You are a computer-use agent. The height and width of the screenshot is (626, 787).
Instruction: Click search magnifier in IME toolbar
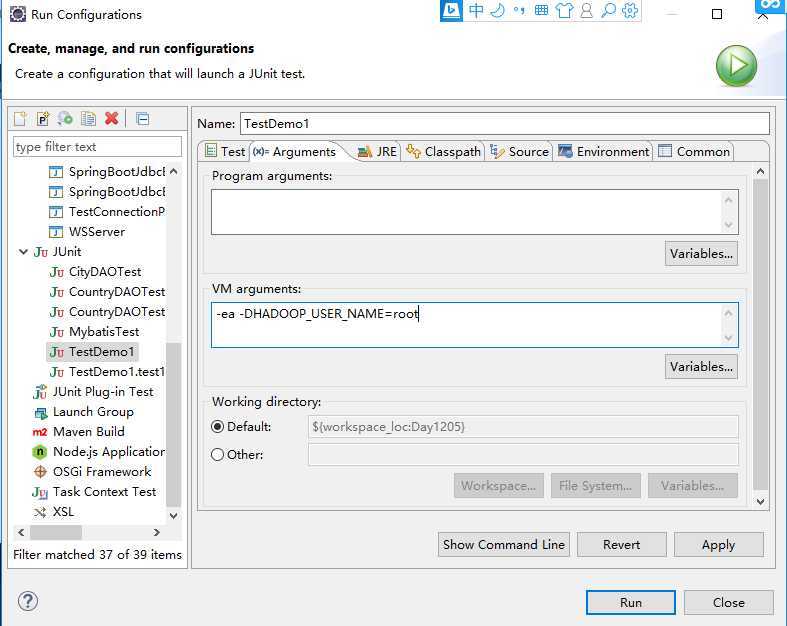[608, 11]
